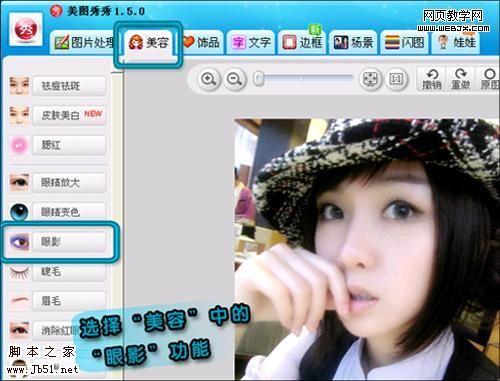This screenshot has width=500, height=381.
Task: Choose the 皮肤美白 button
Action: [x=70, y=115]
